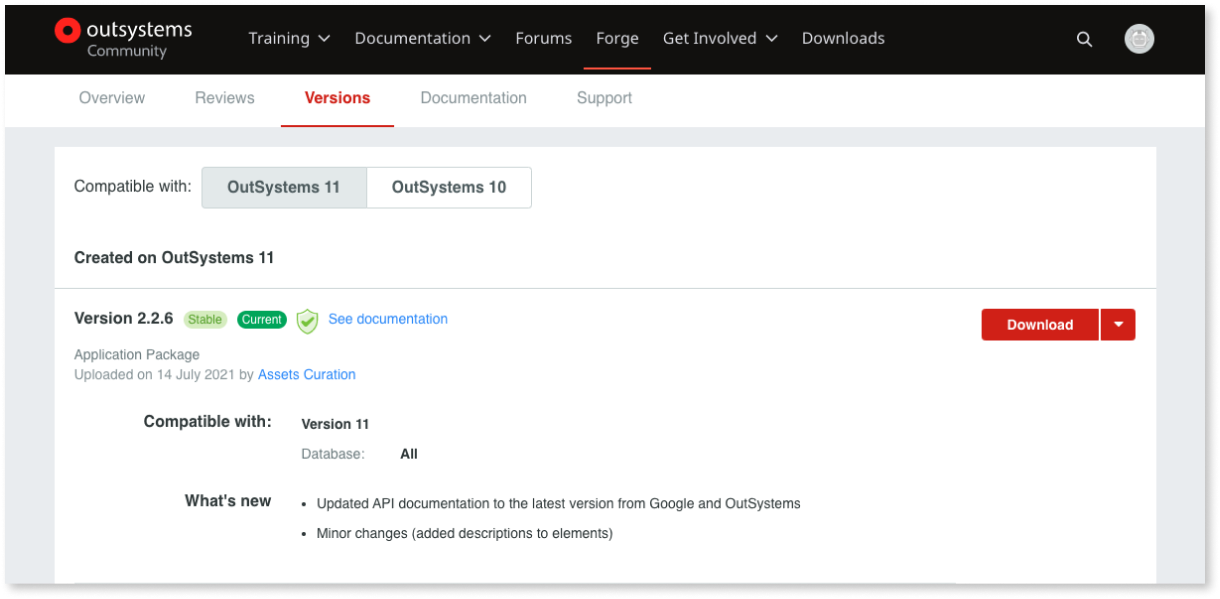Click the OutSystems Community logo

[122, 38]
